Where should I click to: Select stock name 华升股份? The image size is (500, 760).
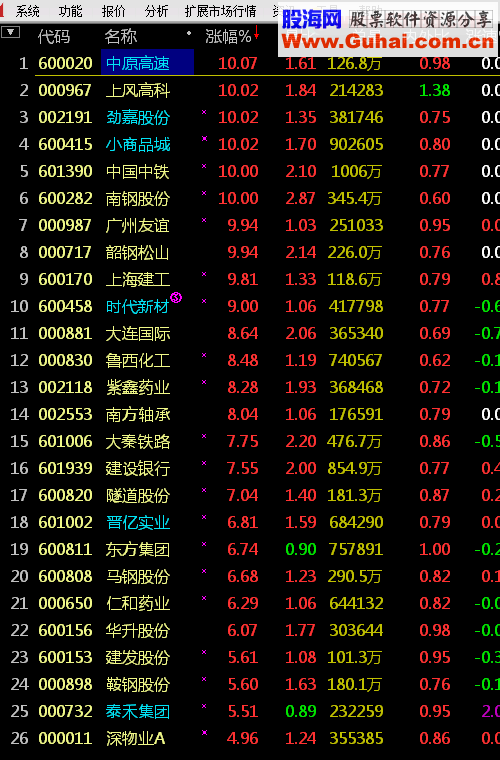click(138, 630)
